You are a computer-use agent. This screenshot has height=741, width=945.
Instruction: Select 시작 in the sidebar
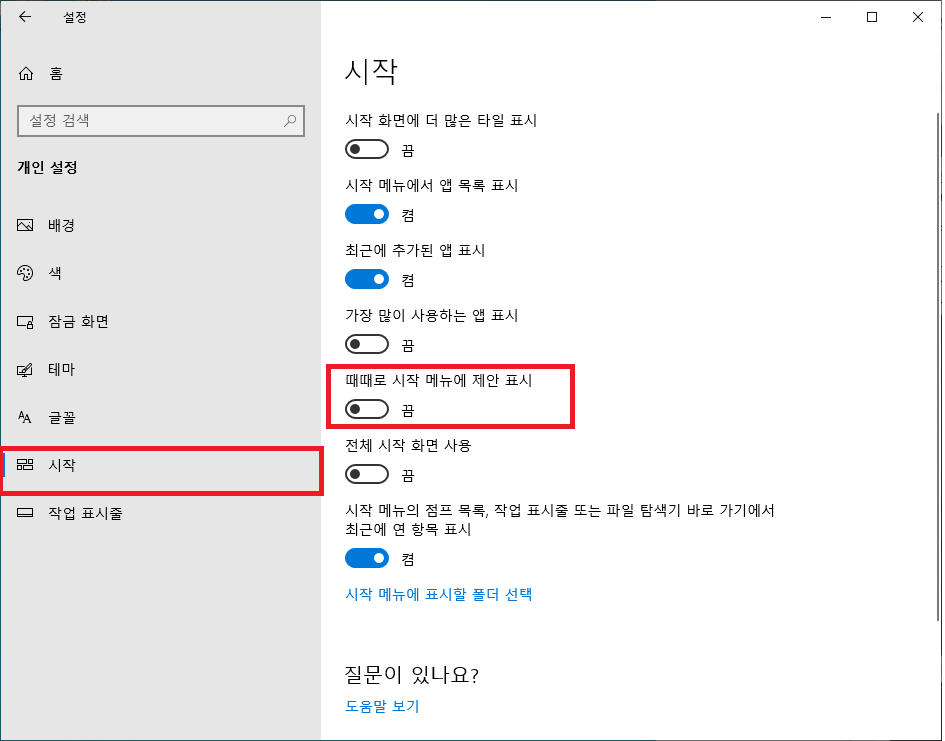(160, 465)
